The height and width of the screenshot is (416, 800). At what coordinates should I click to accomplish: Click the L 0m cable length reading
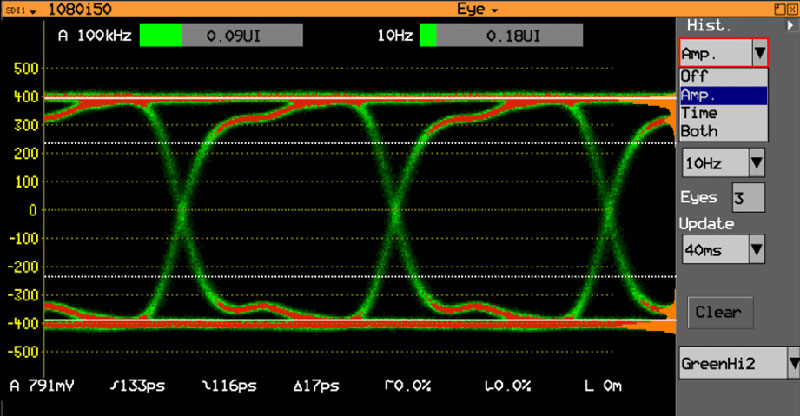pyautogui.click(x=603, y=386)
